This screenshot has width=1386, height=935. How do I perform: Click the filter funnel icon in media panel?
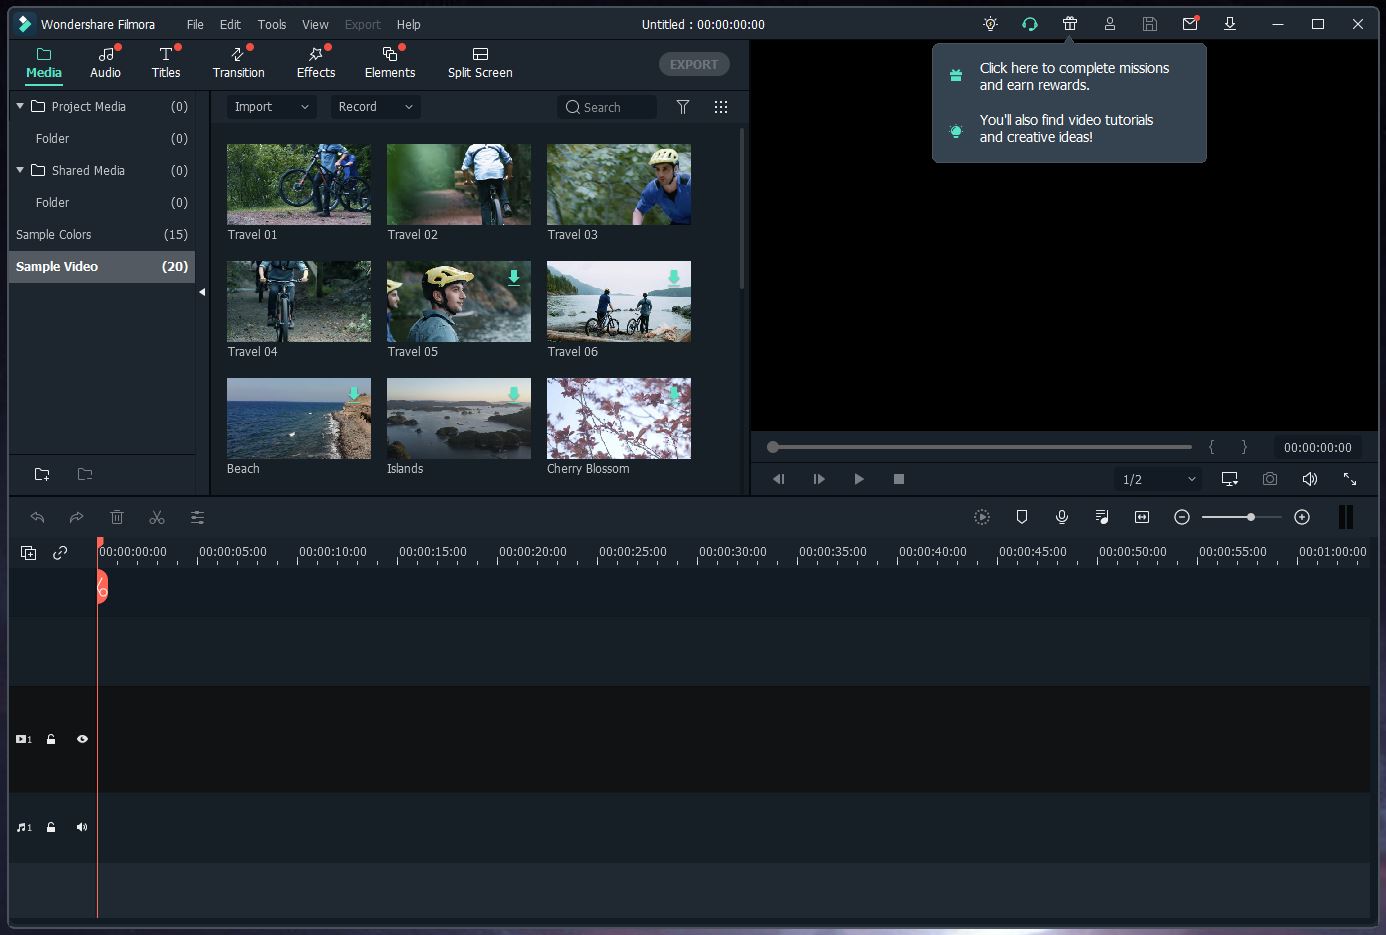[x=683, y=107]
